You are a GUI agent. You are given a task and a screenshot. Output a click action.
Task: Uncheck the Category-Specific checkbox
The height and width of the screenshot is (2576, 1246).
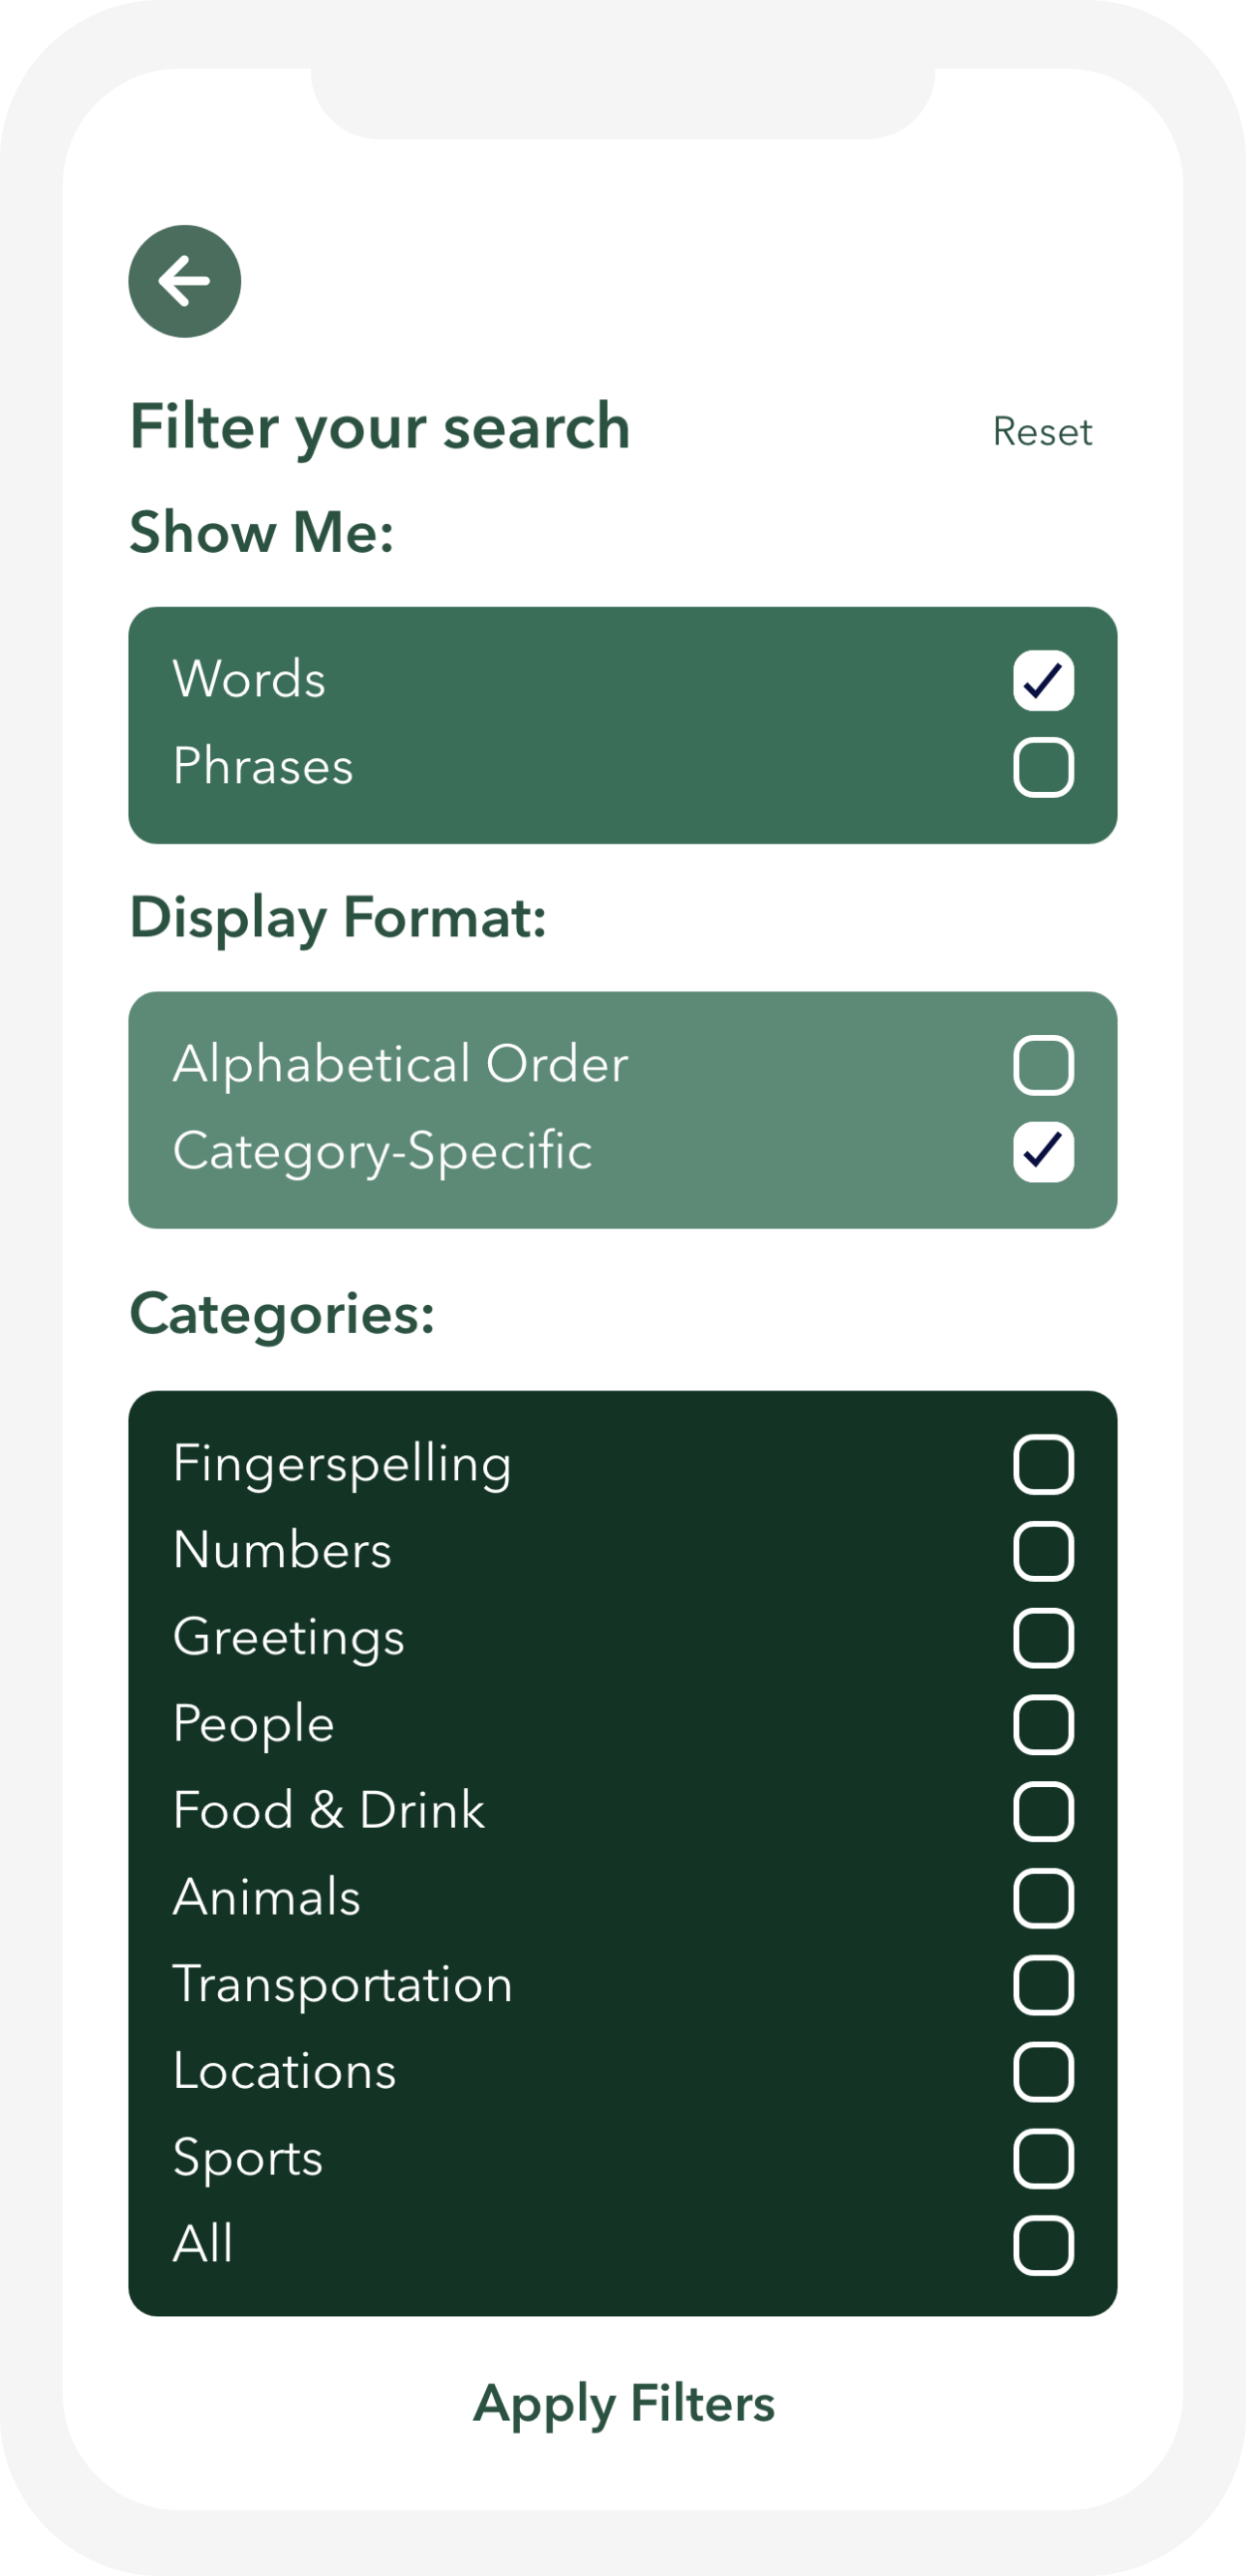coord(1043,1152)
